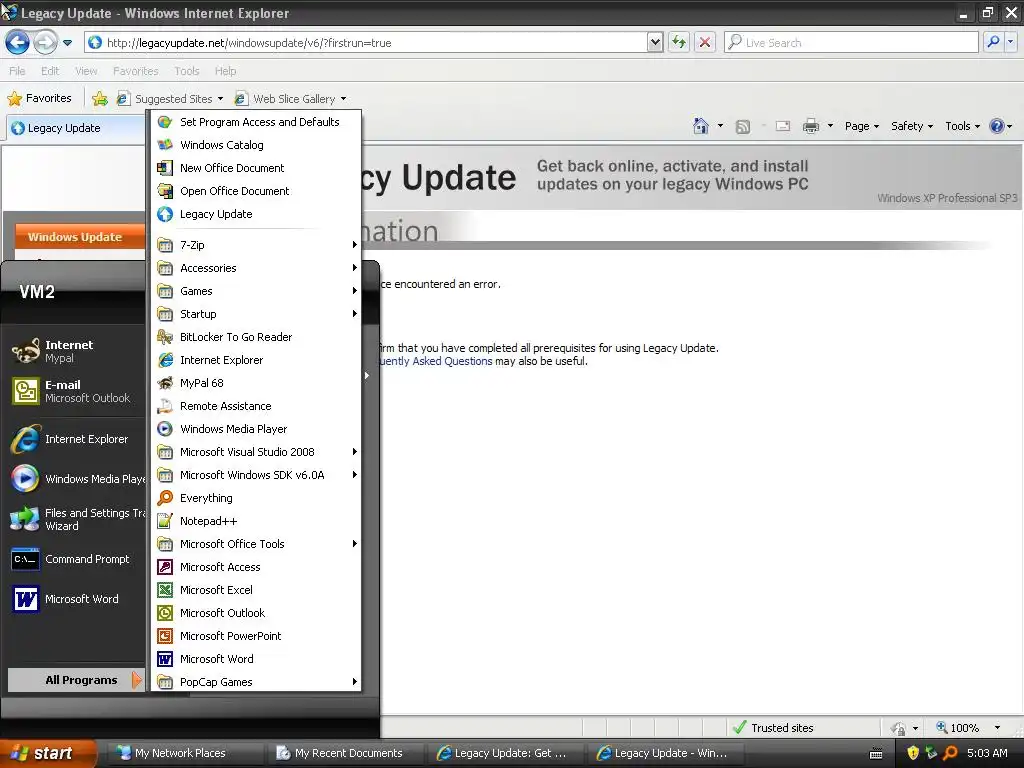This screenshot has width=1024, height=768.
Task: Click Live Search magnifier button
Action: pyautogui.click(x=993, y=42)
